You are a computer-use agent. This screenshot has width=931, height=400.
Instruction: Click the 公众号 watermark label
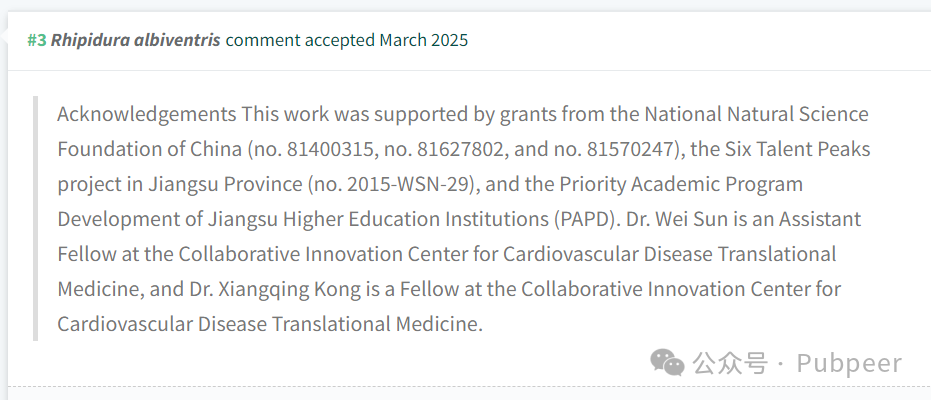point(731,363)
